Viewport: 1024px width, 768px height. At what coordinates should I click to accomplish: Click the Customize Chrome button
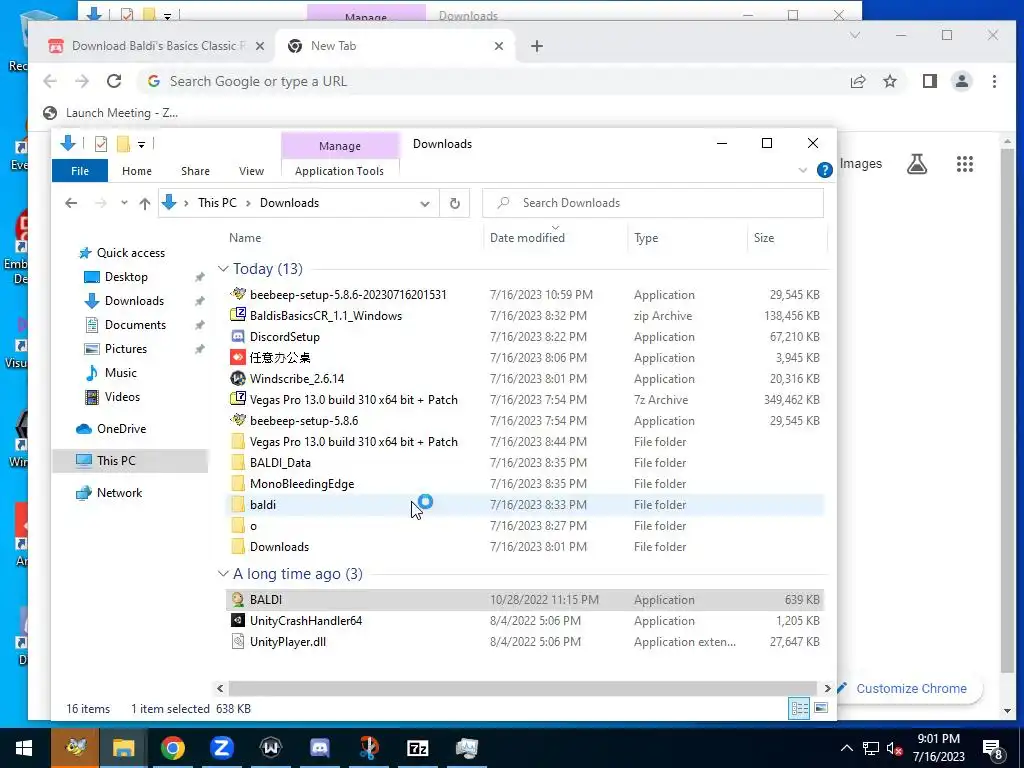908,688
